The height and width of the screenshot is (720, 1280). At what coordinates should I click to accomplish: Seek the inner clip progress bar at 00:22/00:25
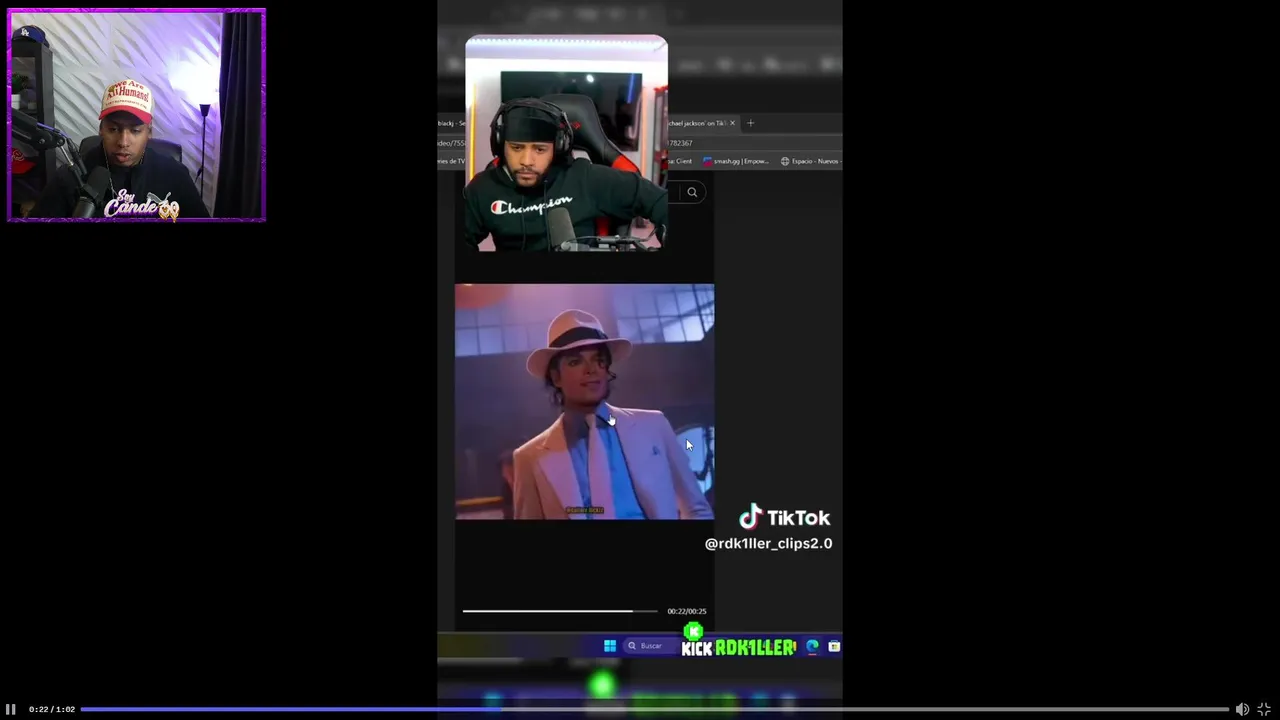click(x=560, y=611)
